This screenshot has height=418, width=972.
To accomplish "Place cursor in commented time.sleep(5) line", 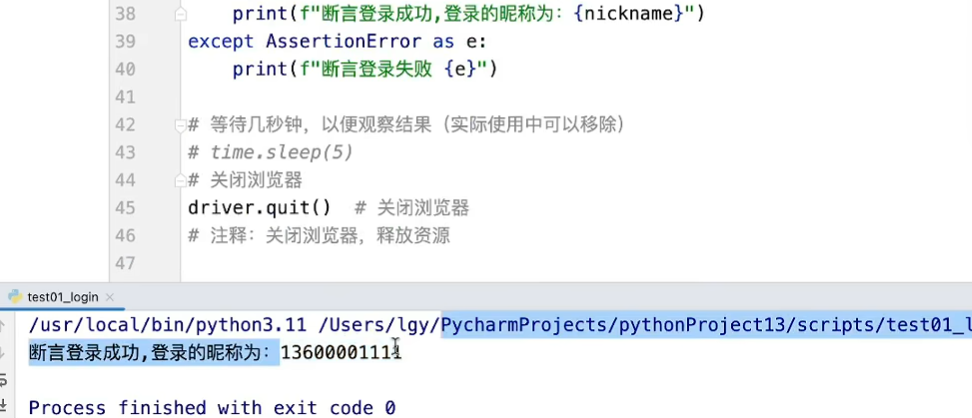I will (271, 153).
